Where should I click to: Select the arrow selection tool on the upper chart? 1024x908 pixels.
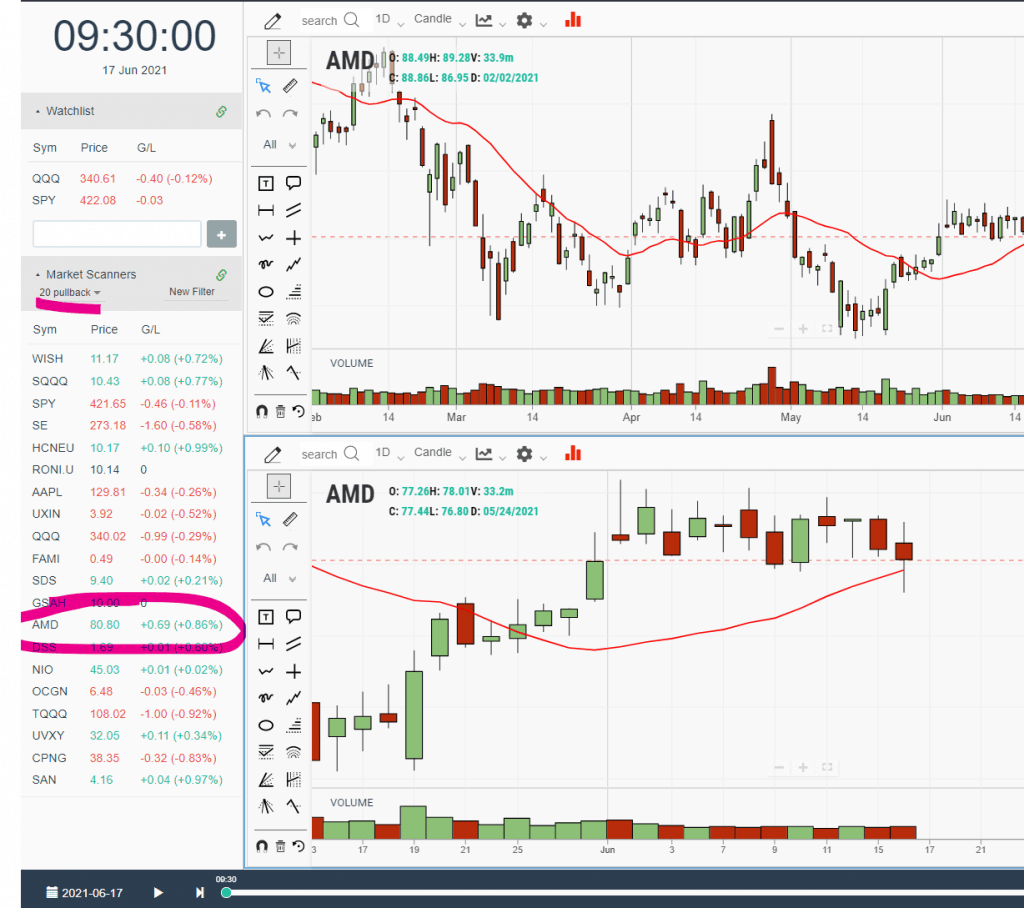(x=264, y=86)
